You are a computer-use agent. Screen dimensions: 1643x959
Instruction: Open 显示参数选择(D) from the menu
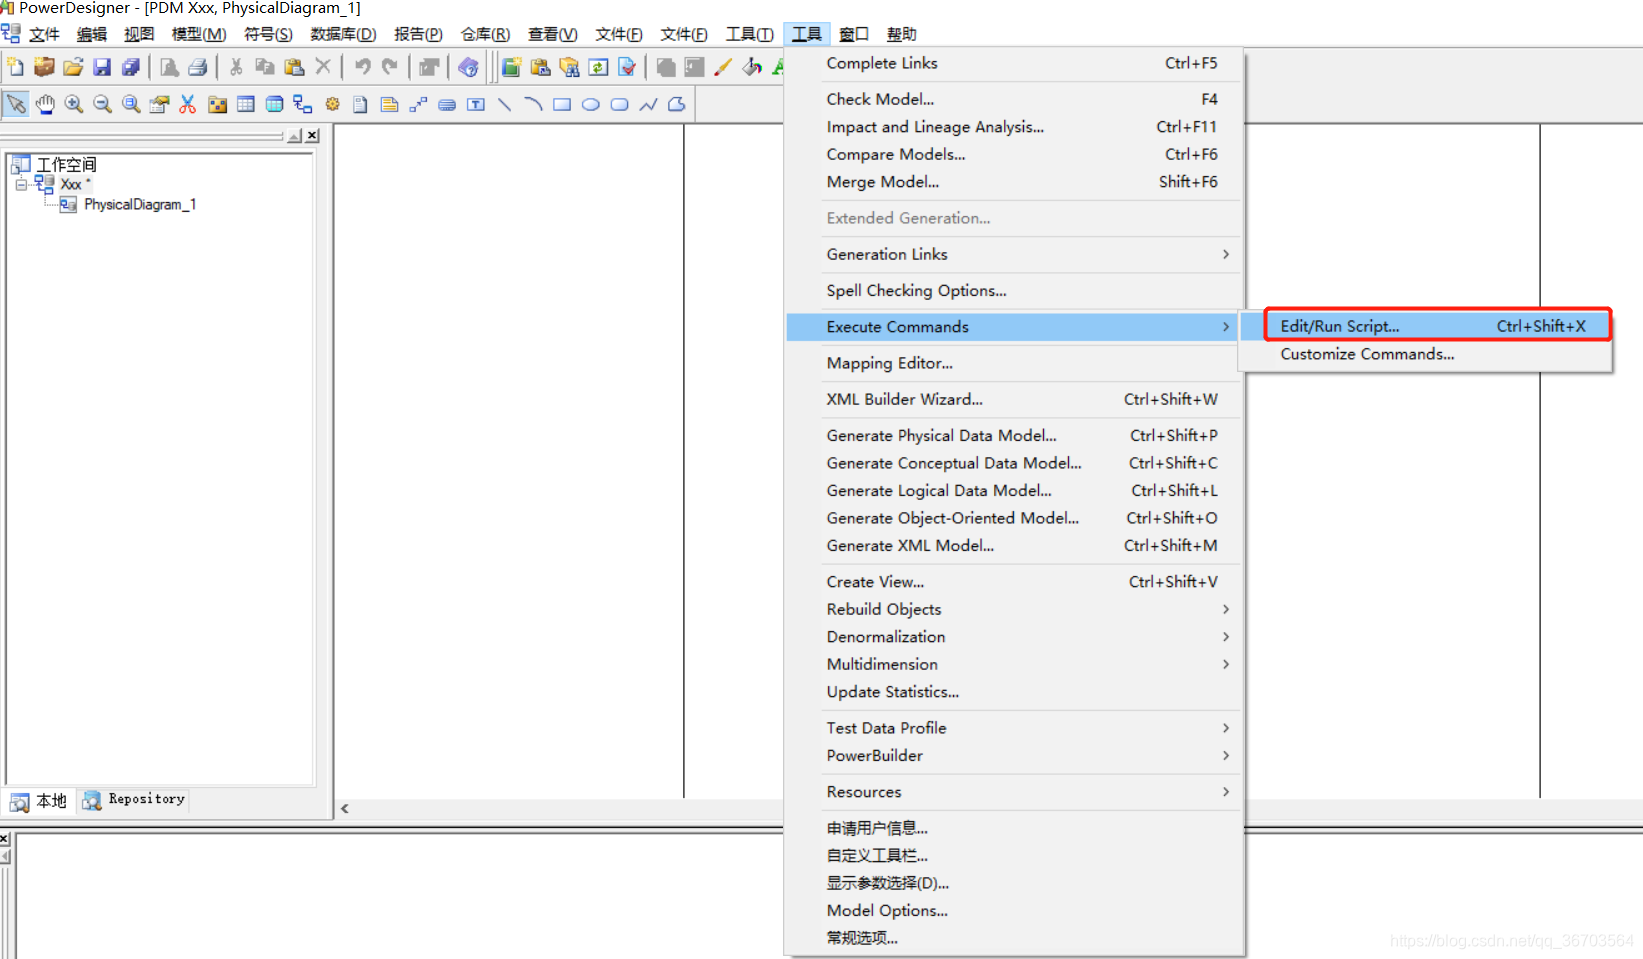[x=1013, y=883]
